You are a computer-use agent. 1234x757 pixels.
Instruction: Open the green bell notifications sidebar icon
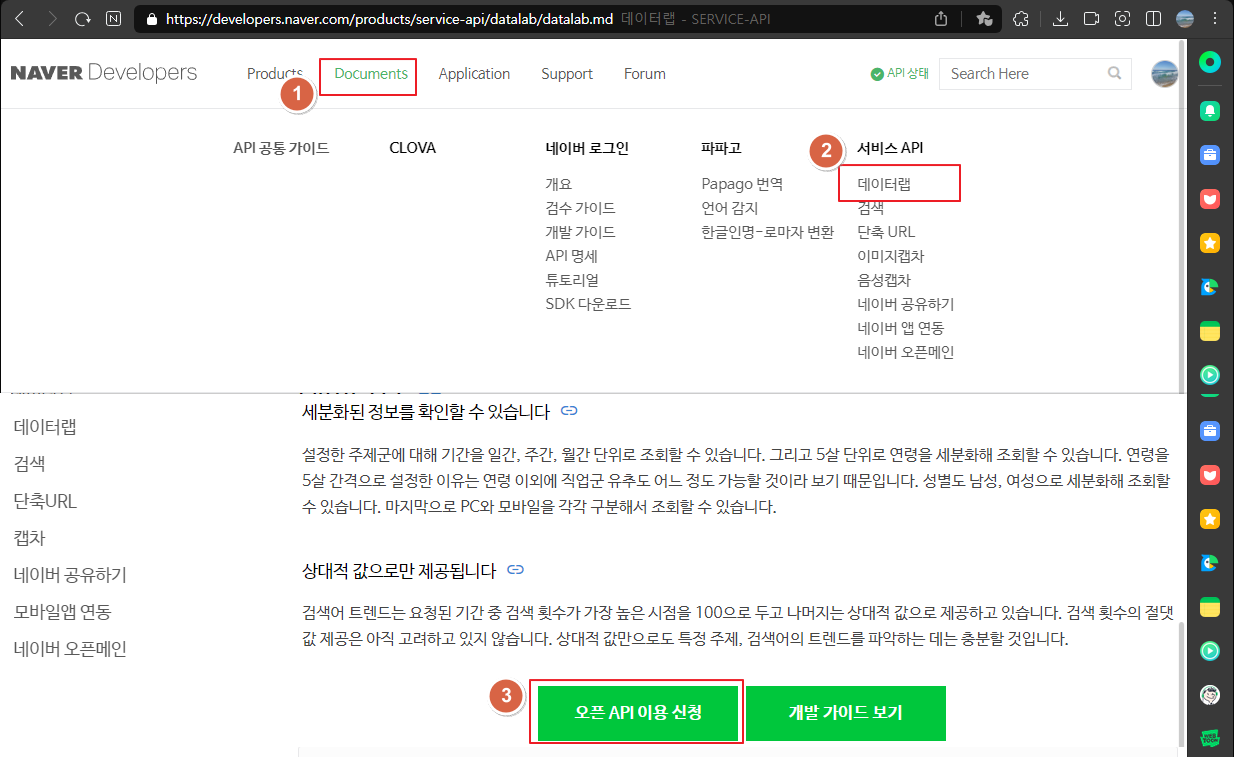(1211, 110)
